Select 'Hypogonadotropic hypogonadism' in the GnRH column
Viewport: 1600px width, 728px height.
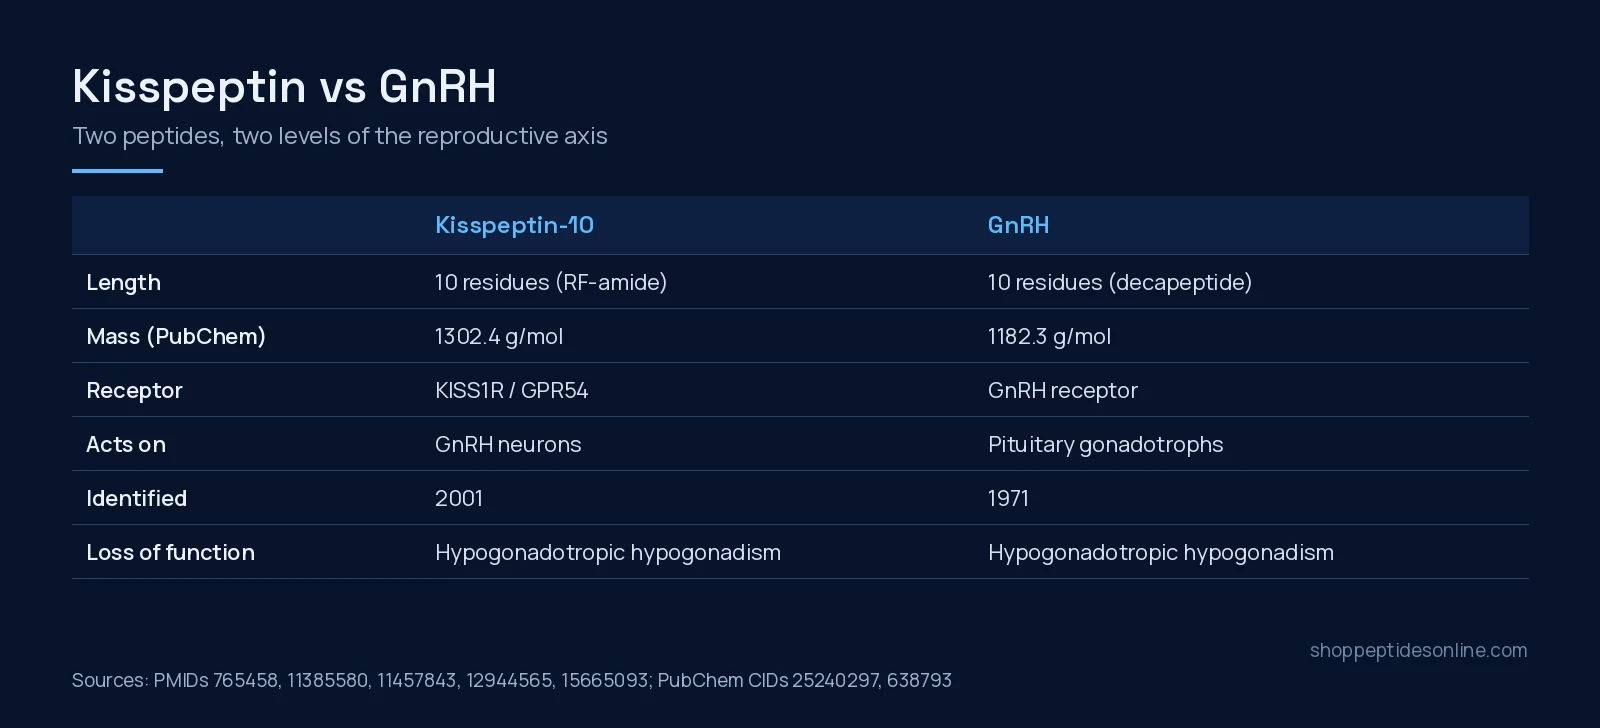(x=1161, y=553)
